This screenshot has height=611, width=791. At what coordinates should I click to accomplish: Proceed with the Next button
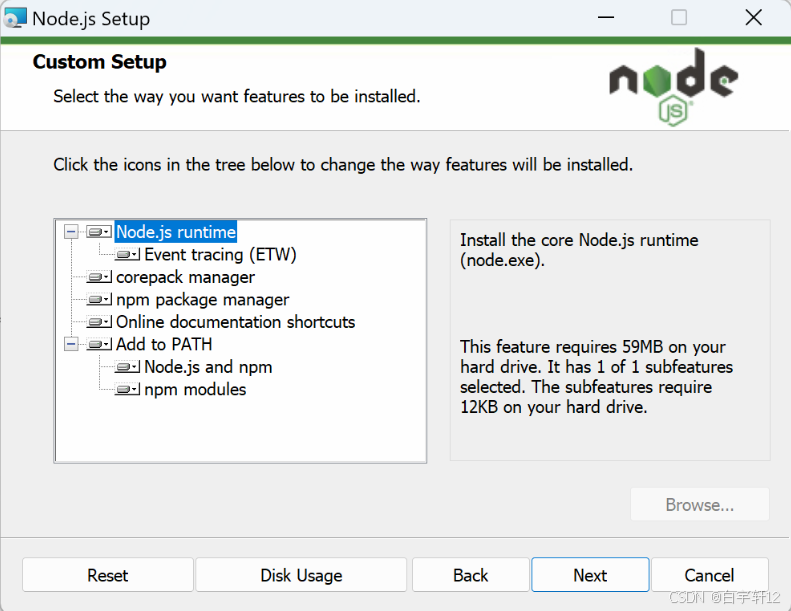(x=590, y=575)
